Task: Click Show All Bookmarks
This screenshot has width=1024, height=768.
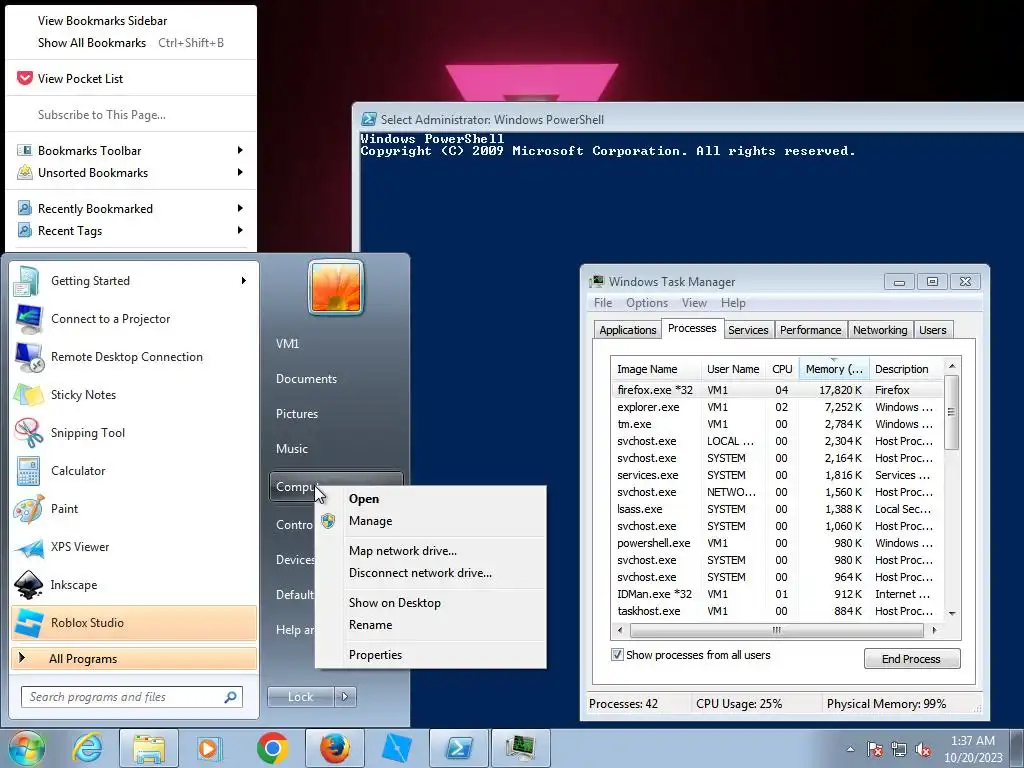Action: pyautogui.click(x=131, y=42)
